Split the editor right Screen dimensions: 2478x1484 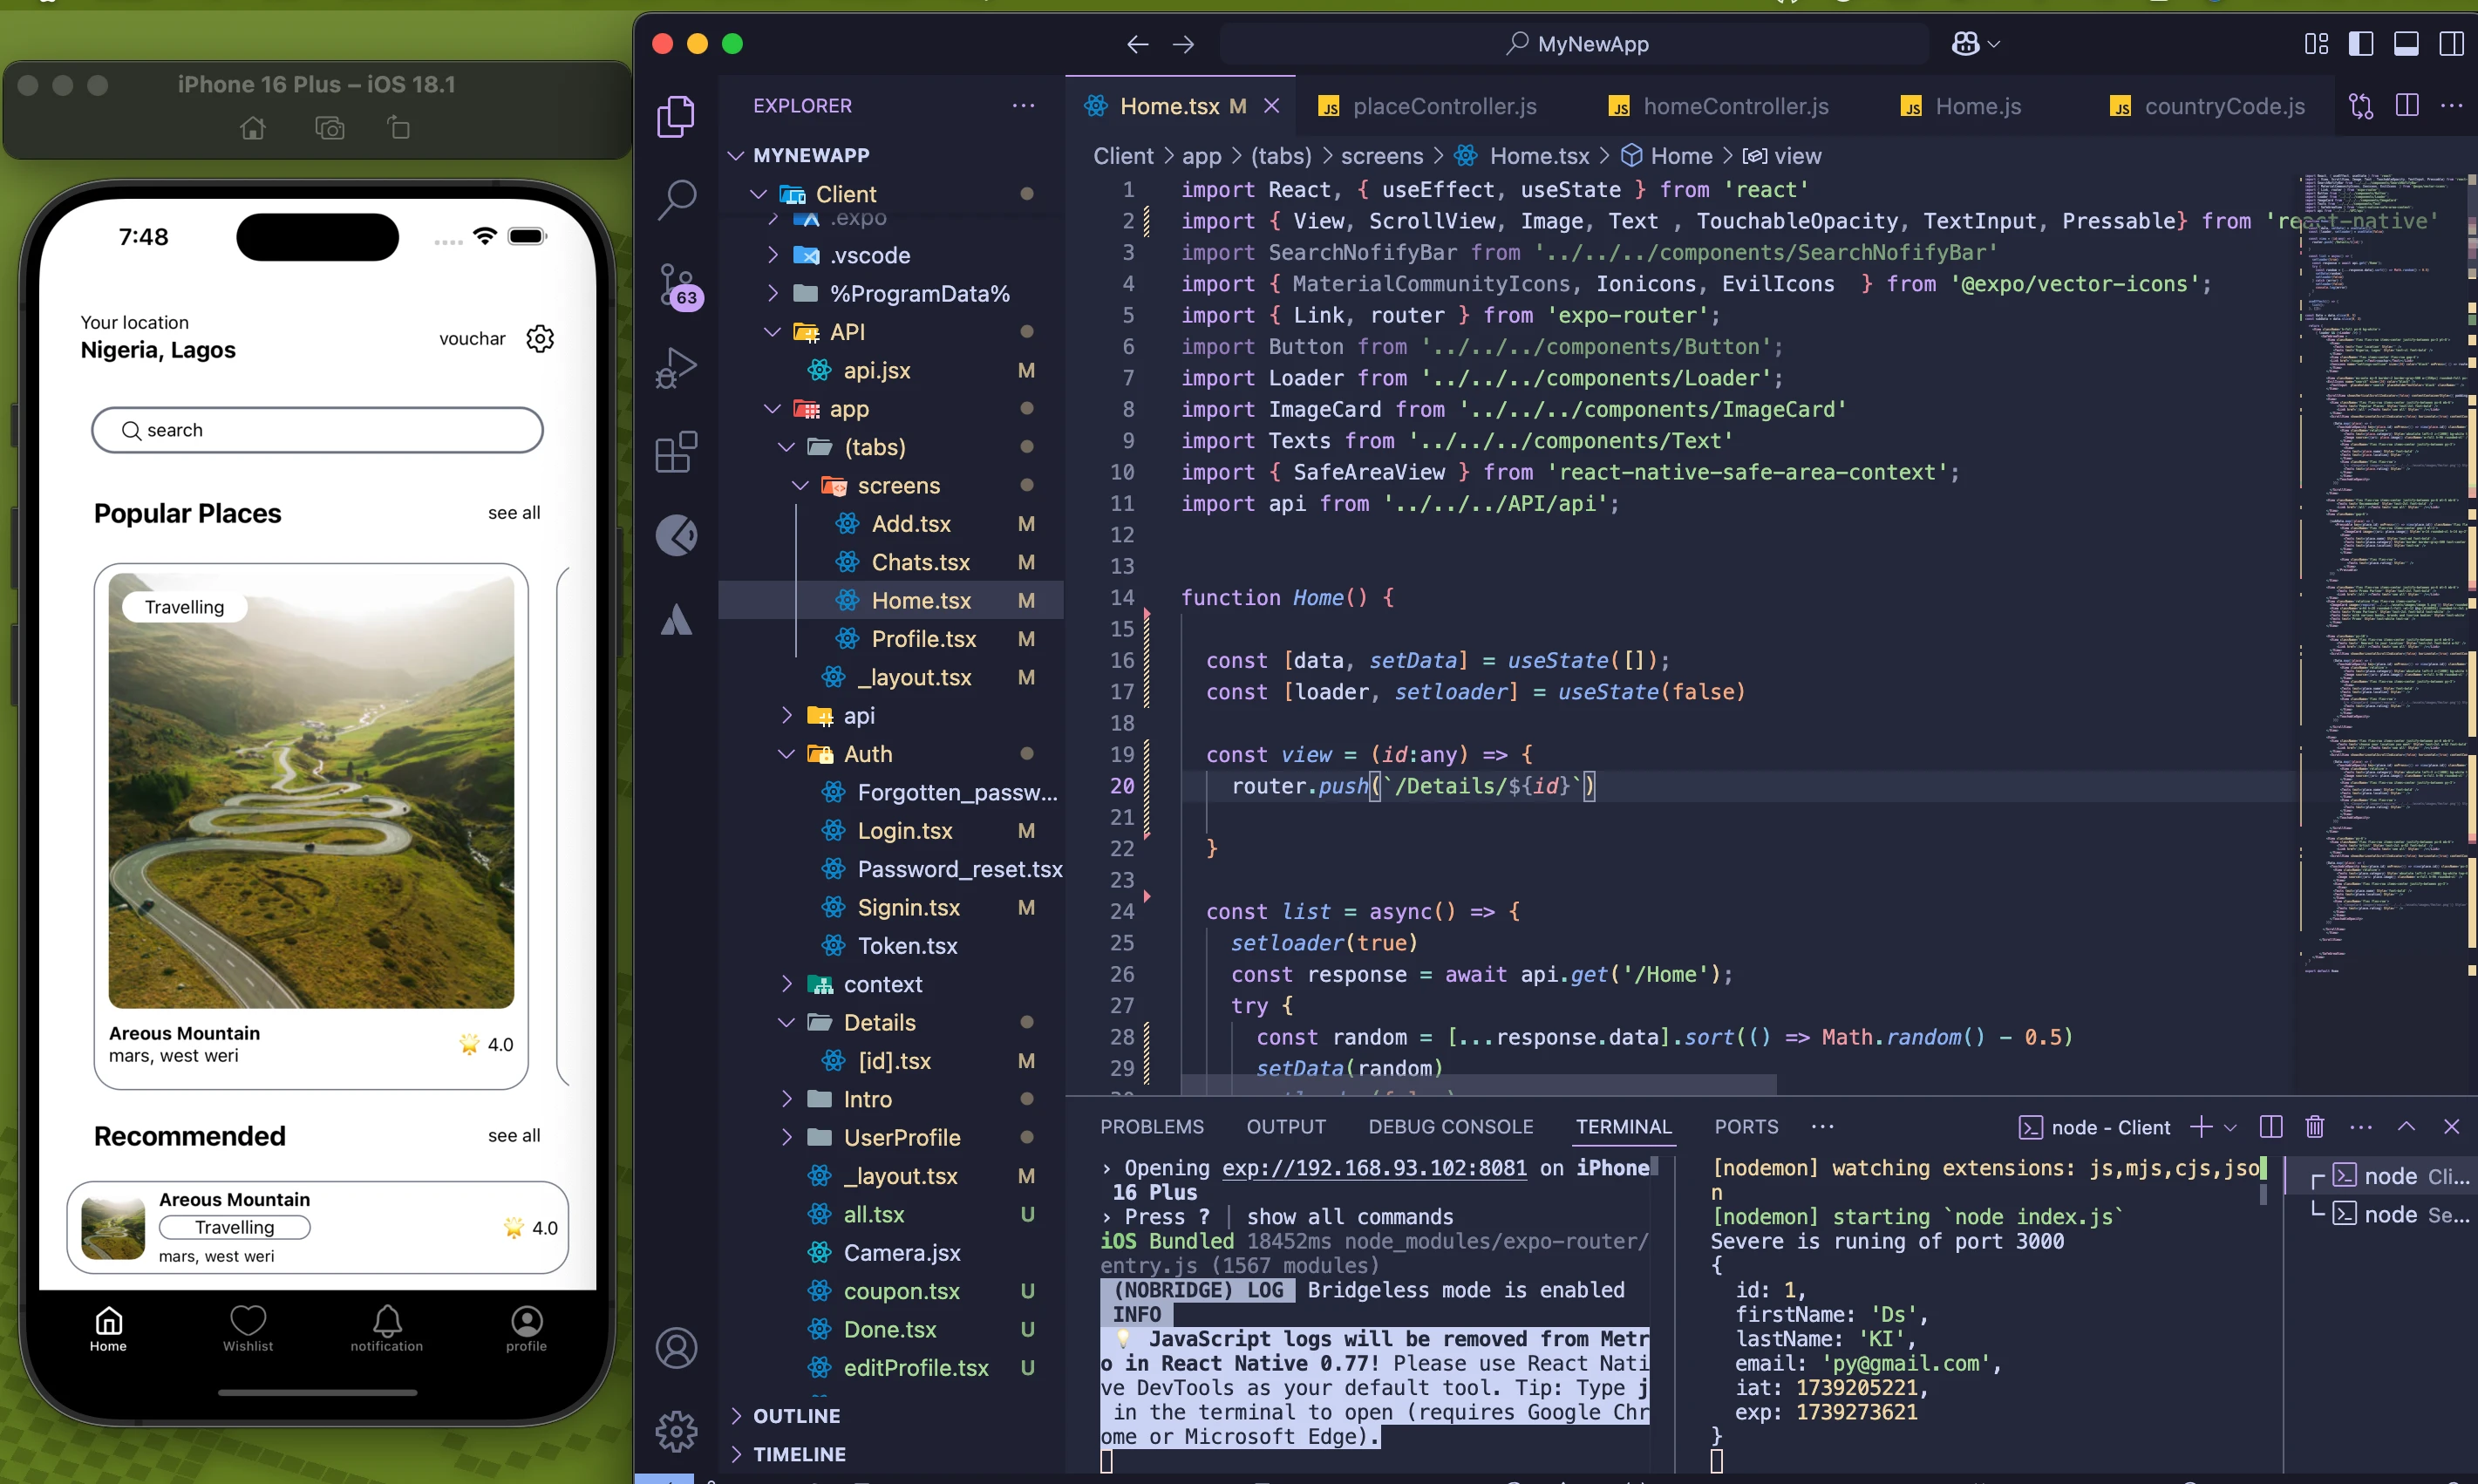coord(2407,106)
